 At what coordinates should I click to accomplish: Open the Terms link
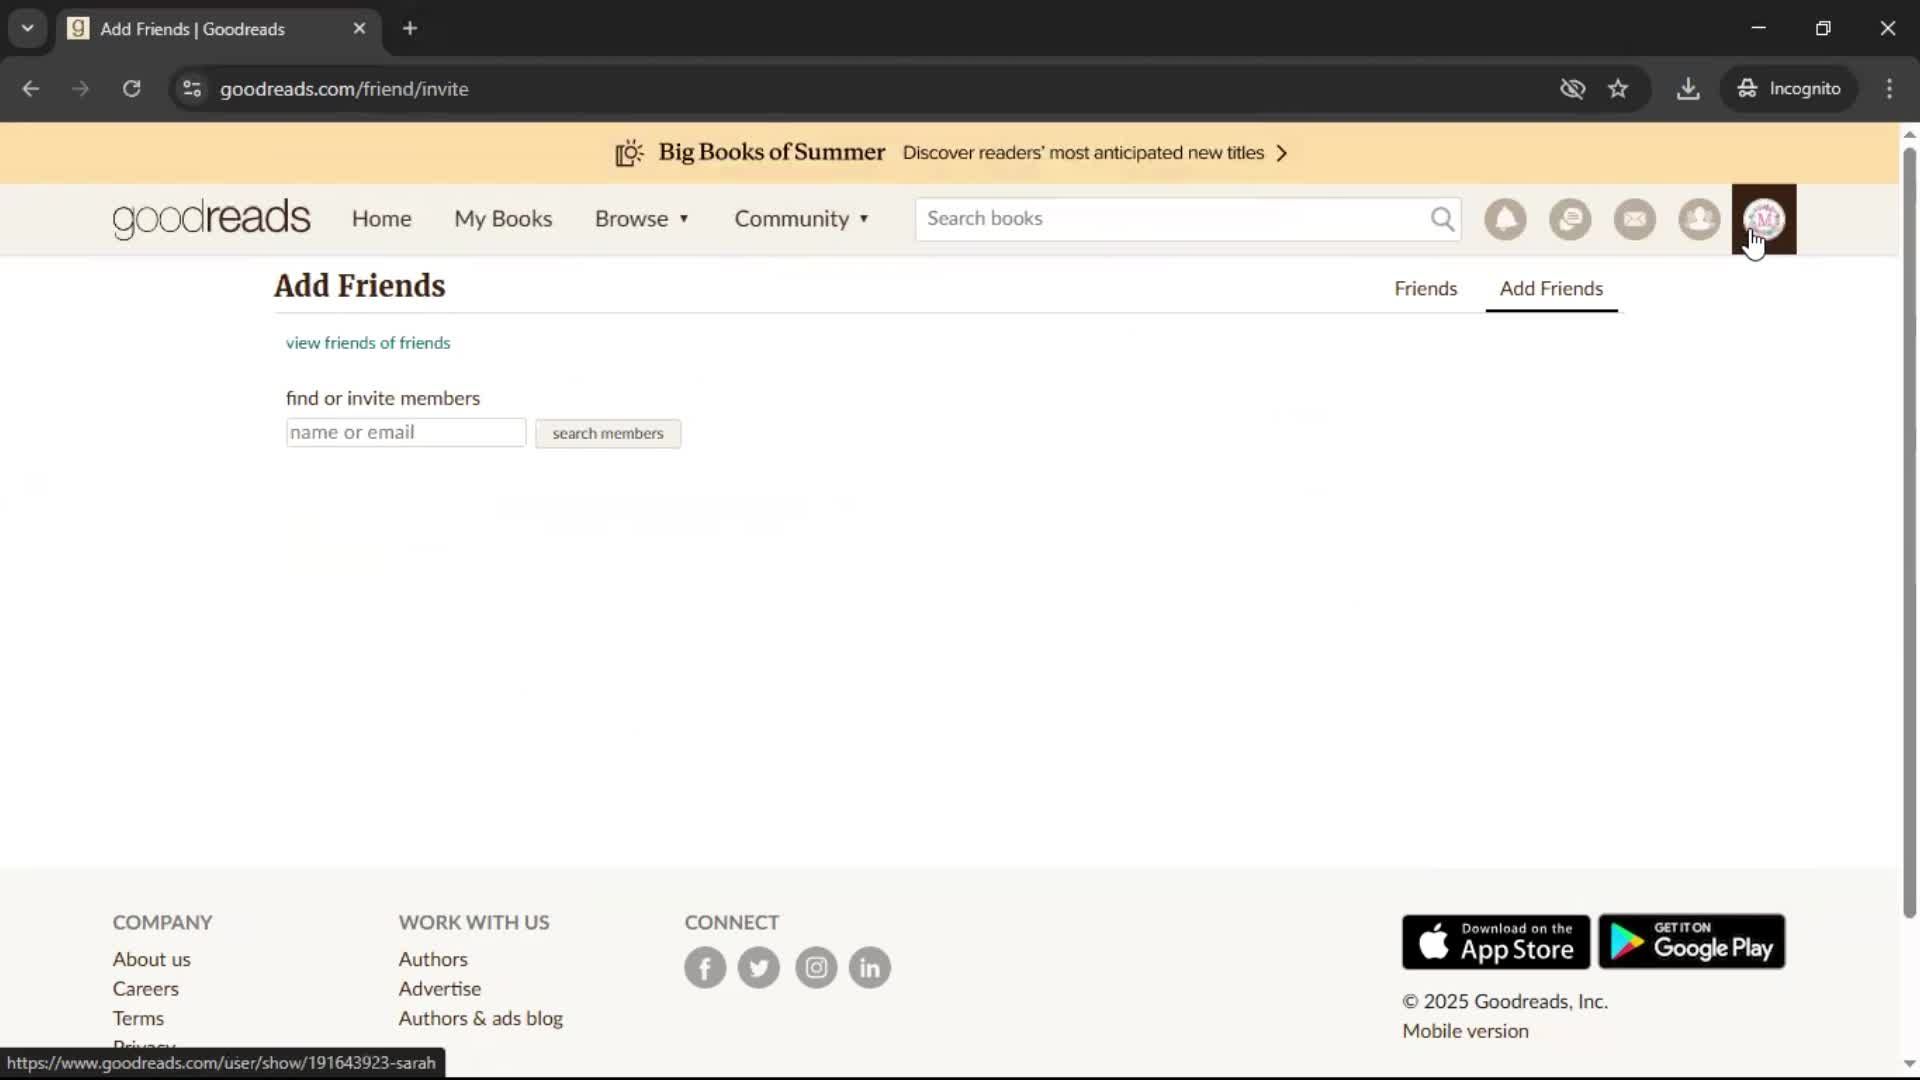coord(138,1019)
